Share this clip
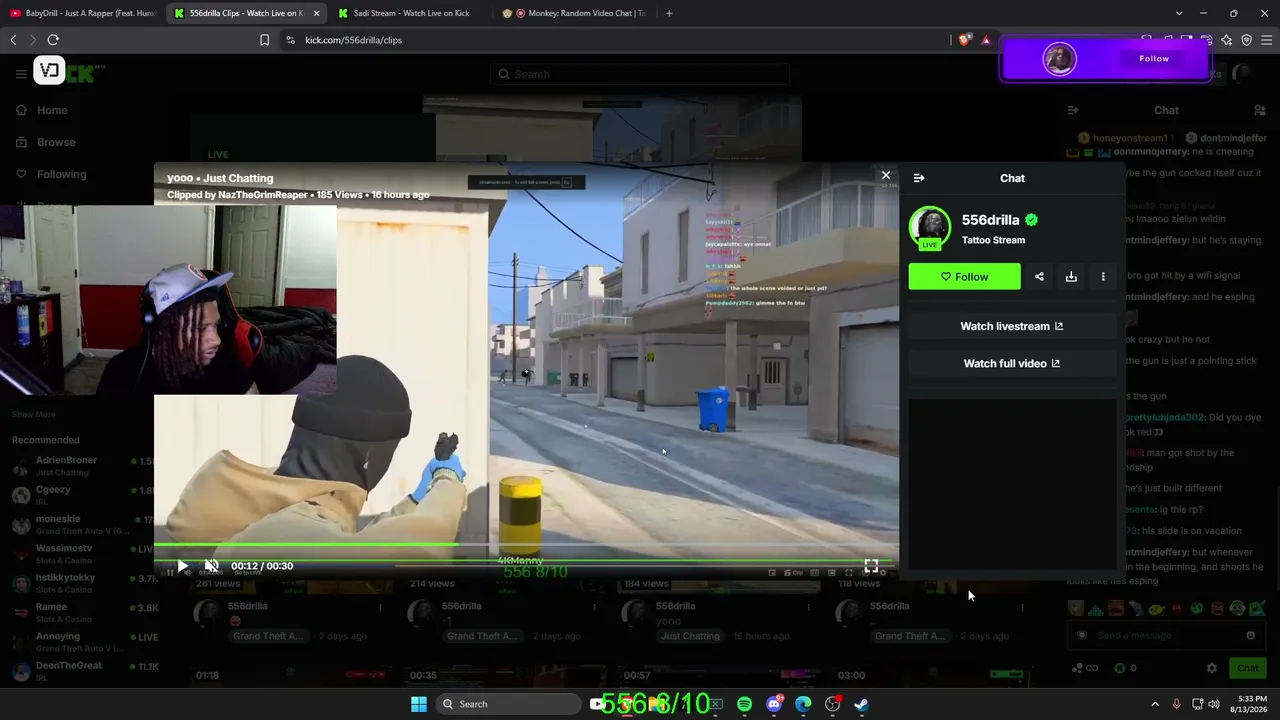This screenshot has width=1280, height=720. (x=1039, y=277)
